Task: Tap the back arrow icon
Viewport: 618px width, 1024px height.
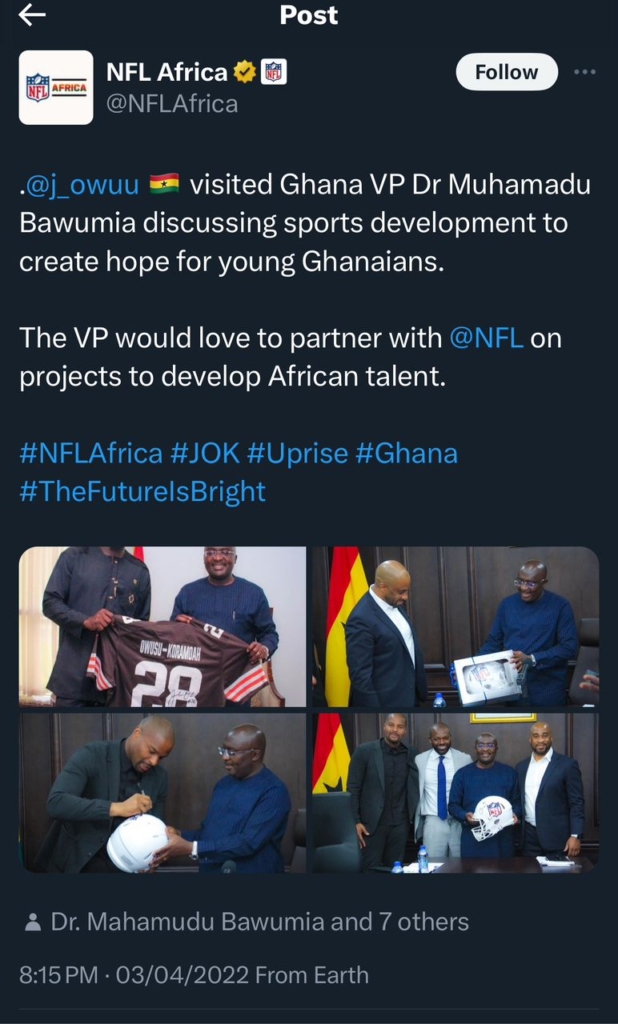Action: click(x=33, y=14)
